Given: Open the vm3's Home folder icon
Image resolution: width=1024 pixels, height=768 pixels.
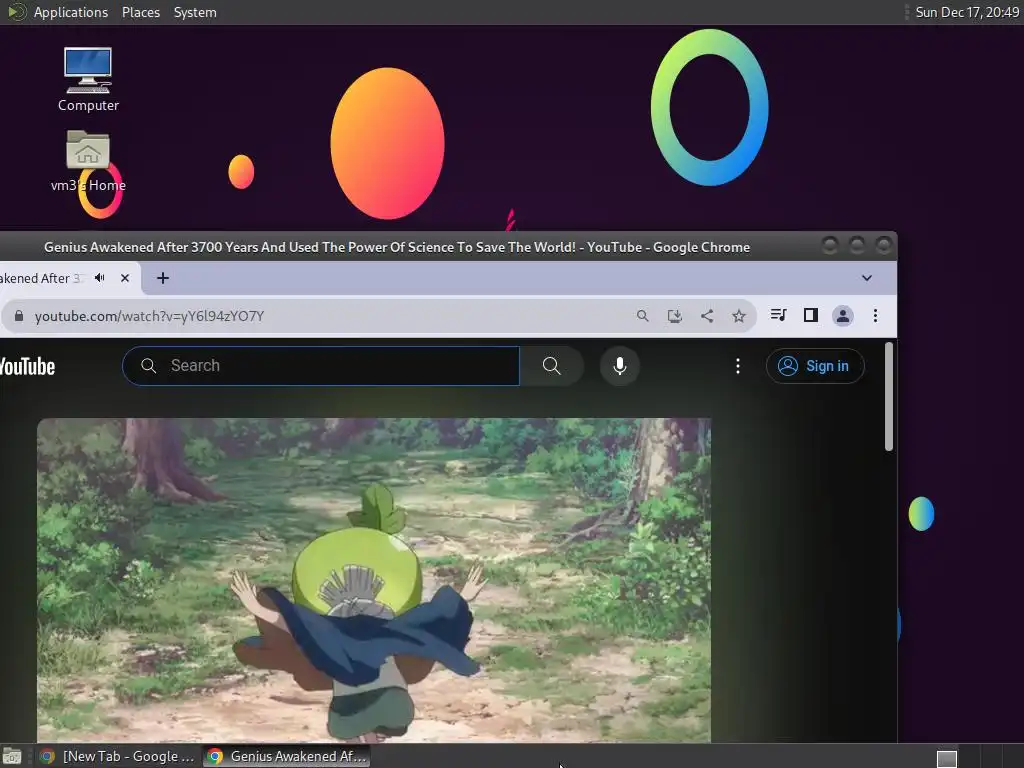Looking at the screenshot, I should pyautogui.click(x=88, y=161).
